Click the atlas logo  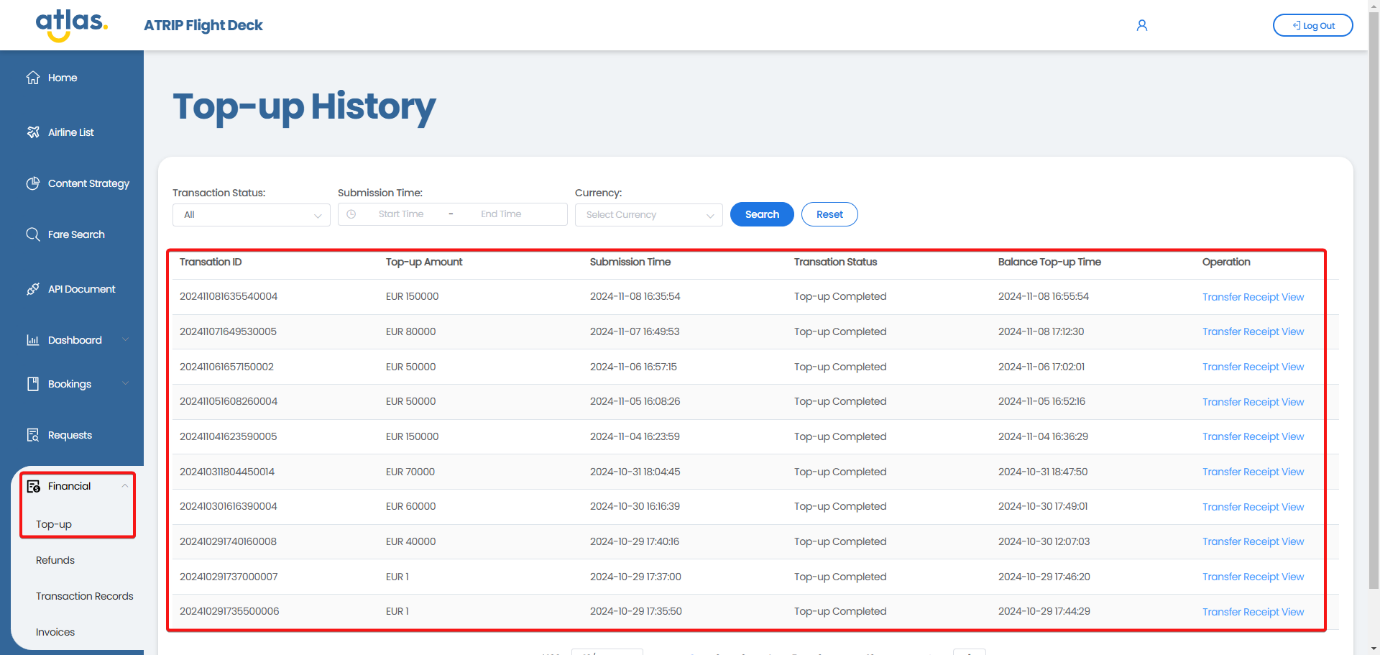point(71,24)
